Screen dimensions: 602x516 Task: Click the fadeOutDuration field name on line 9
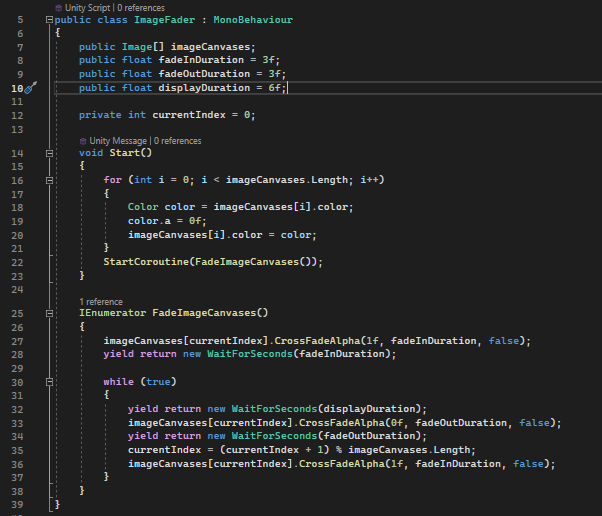204,74
